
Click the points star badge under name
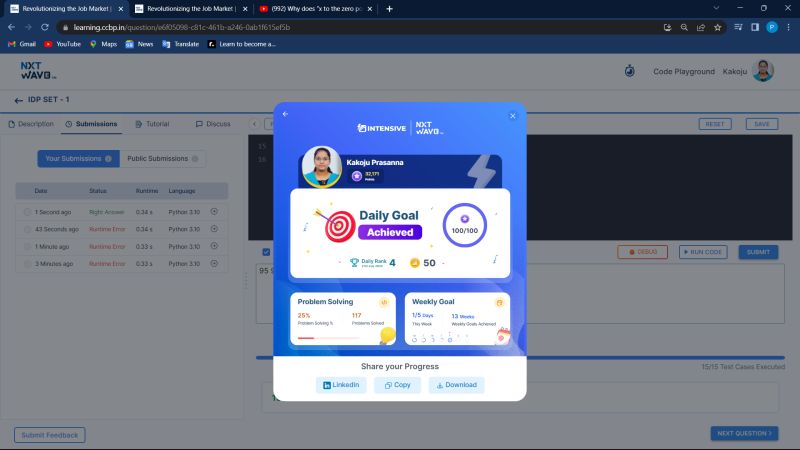(x=357, y=176)
